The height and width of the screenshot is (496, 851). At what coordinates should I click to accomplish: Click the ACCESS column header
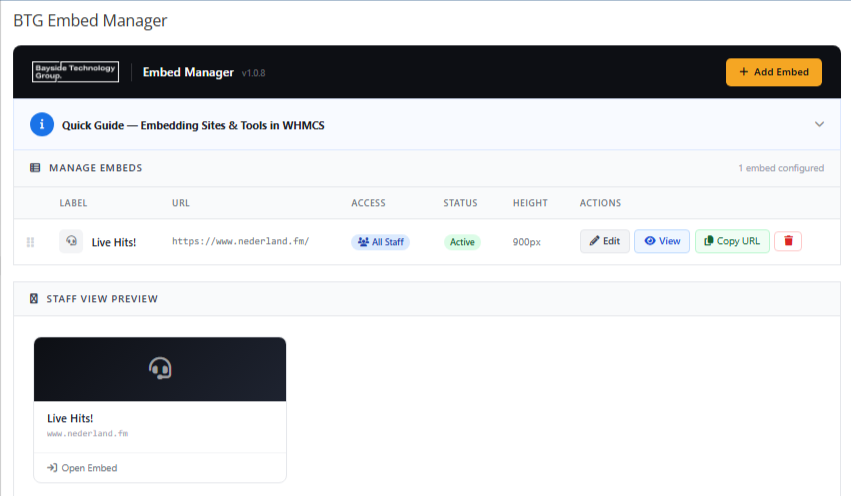pos(368,203)
